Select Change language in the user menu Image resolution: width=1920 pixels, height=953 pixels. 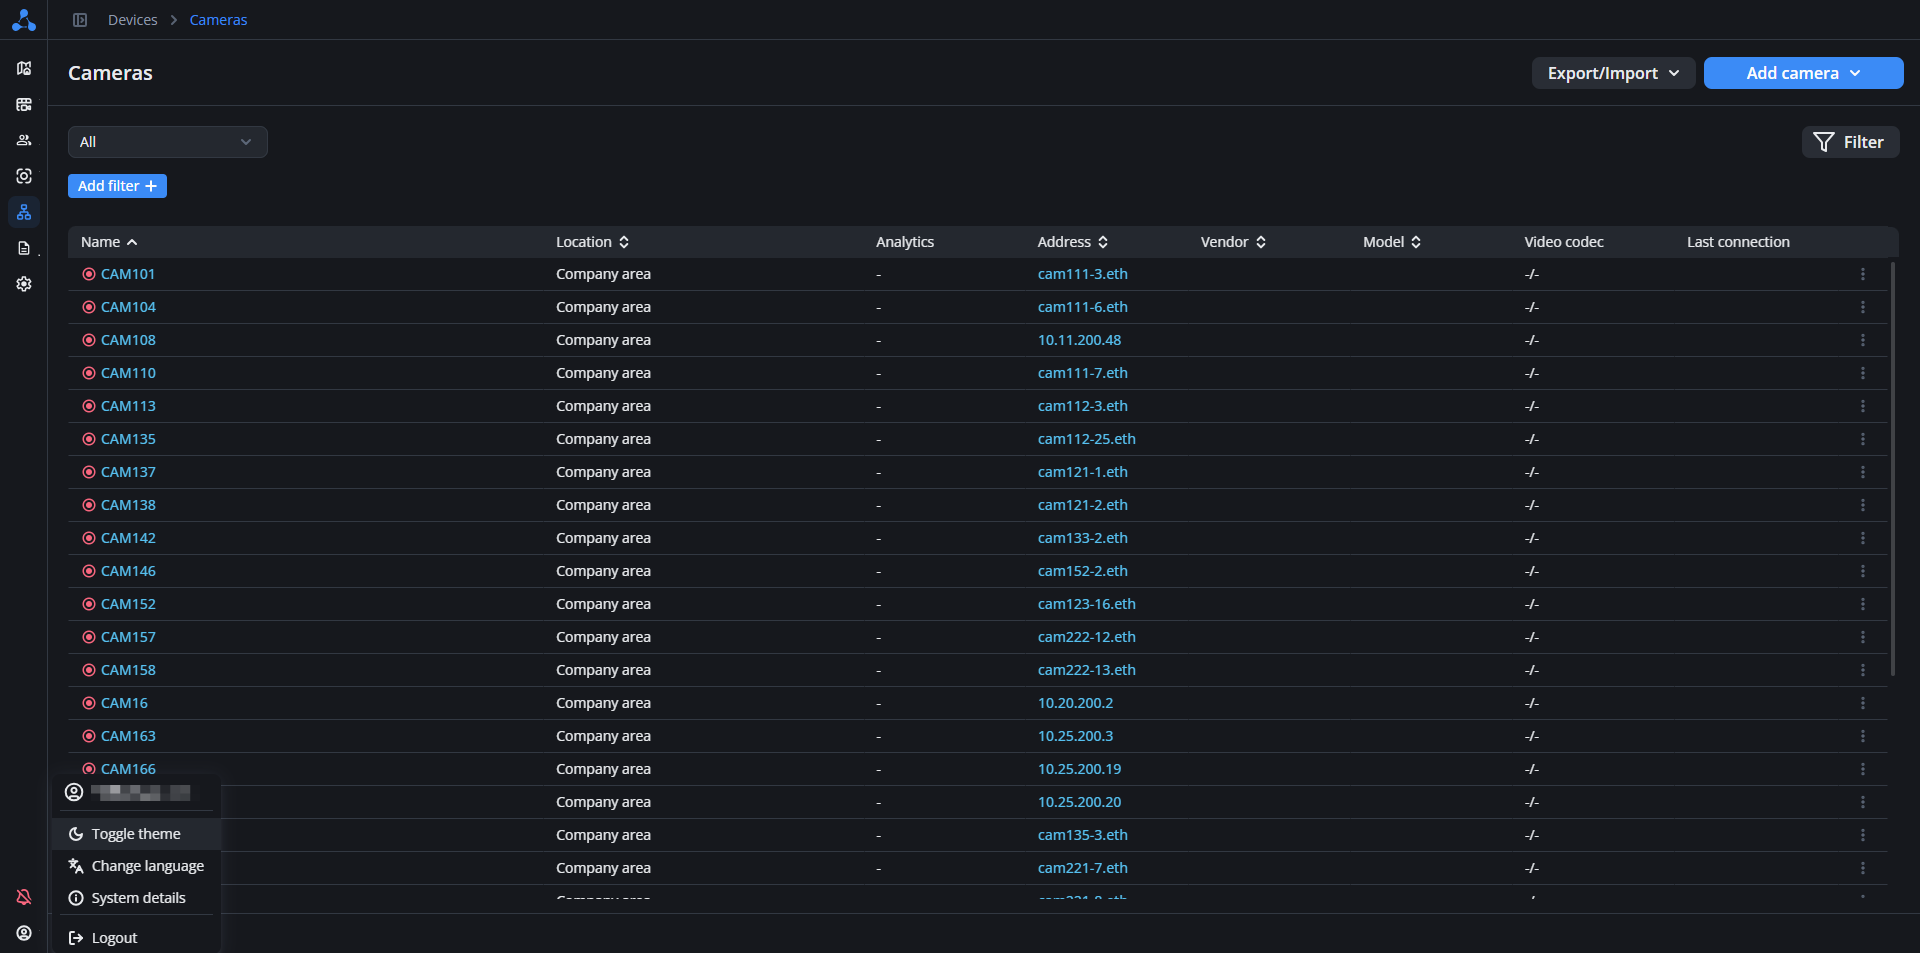[147, 866]
